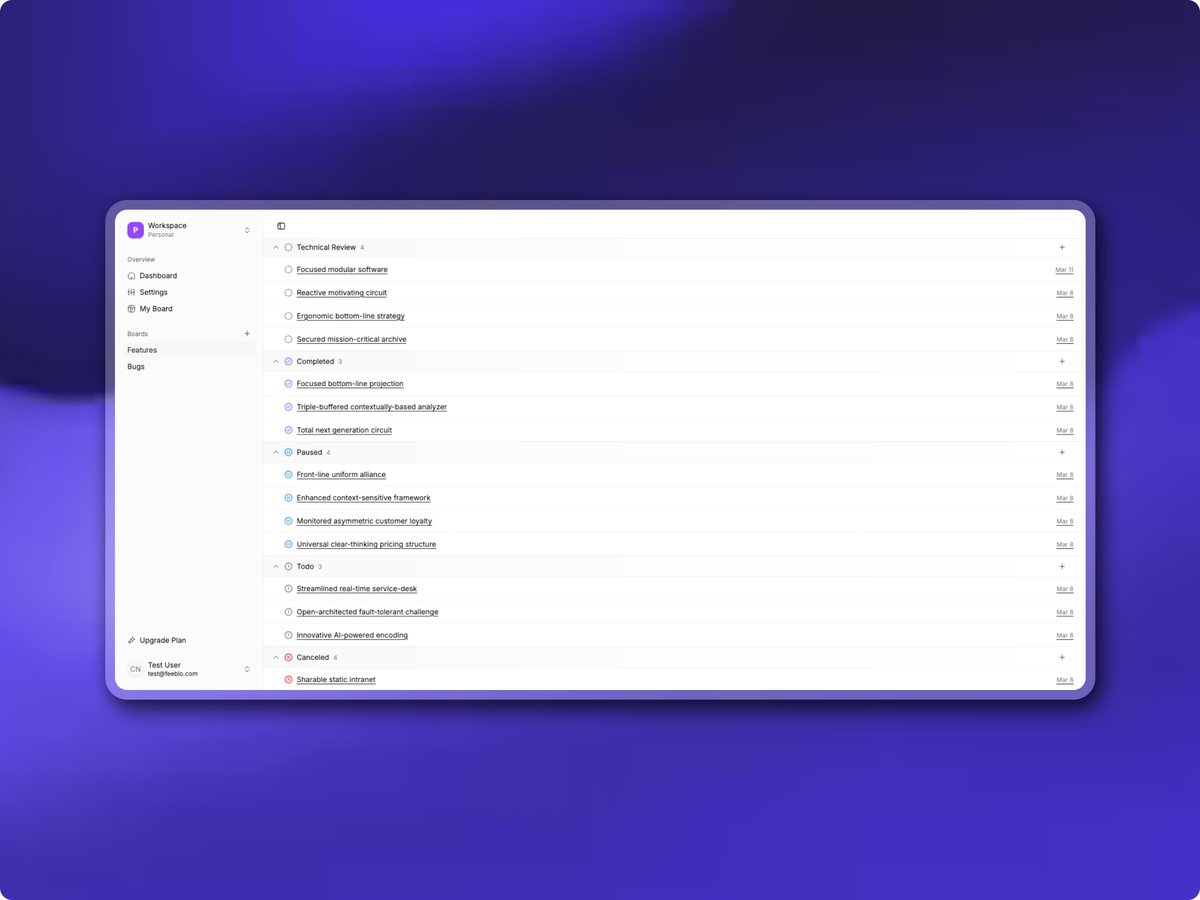This screenshot has width=1200, height=900.
Task: Add item to Technical Review group
Action: coord(1062,247)
